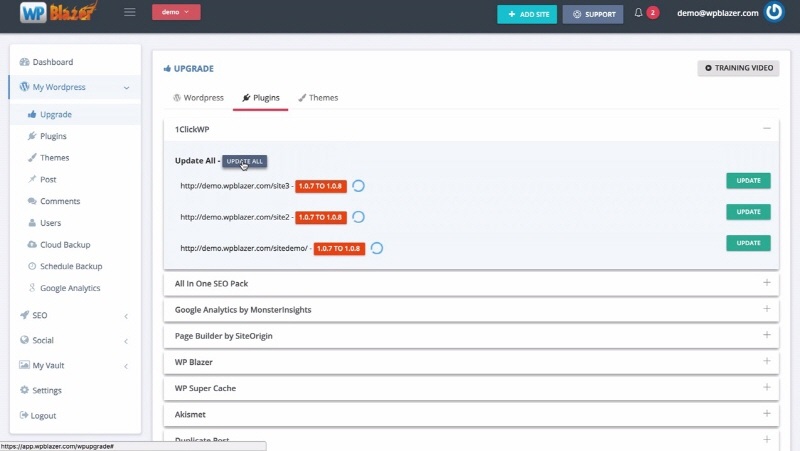Viewport: 800px width, 451px height.
Task: Click the Add Site button
Action: coord(527,14)
